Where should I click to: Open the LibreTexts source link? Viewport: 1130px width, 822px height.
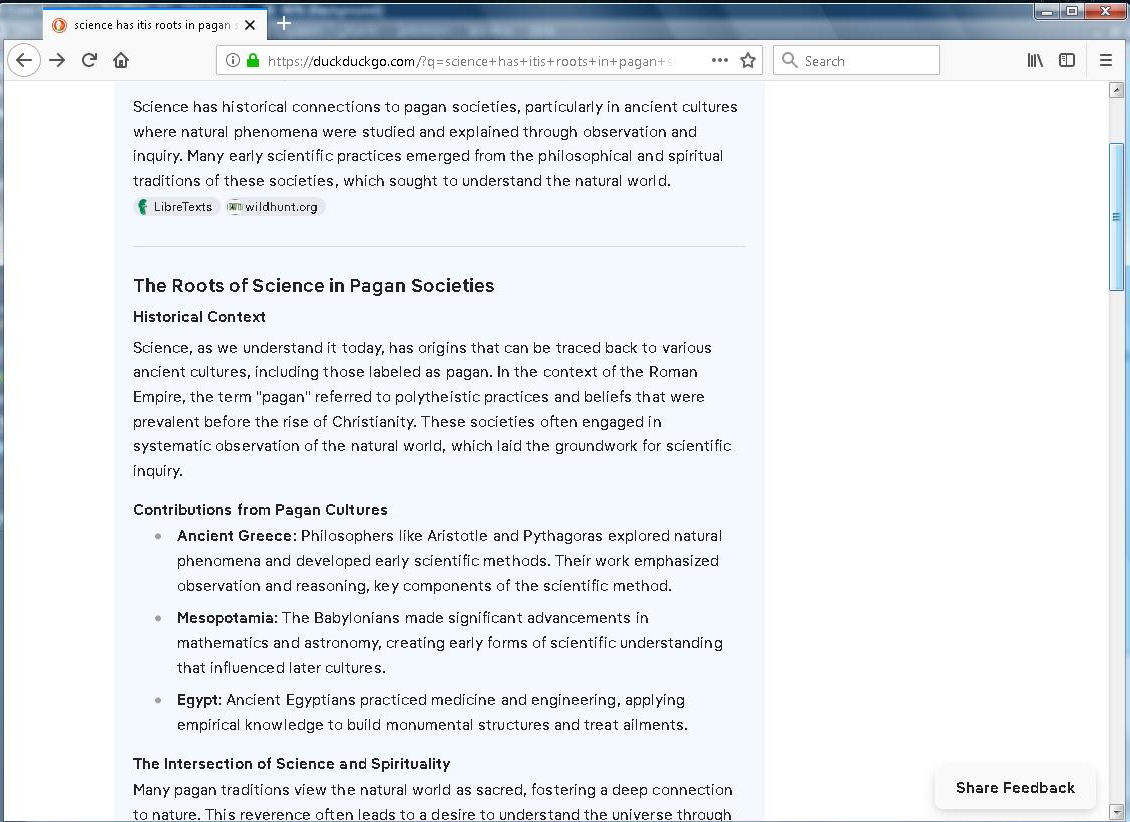(176, 207)
